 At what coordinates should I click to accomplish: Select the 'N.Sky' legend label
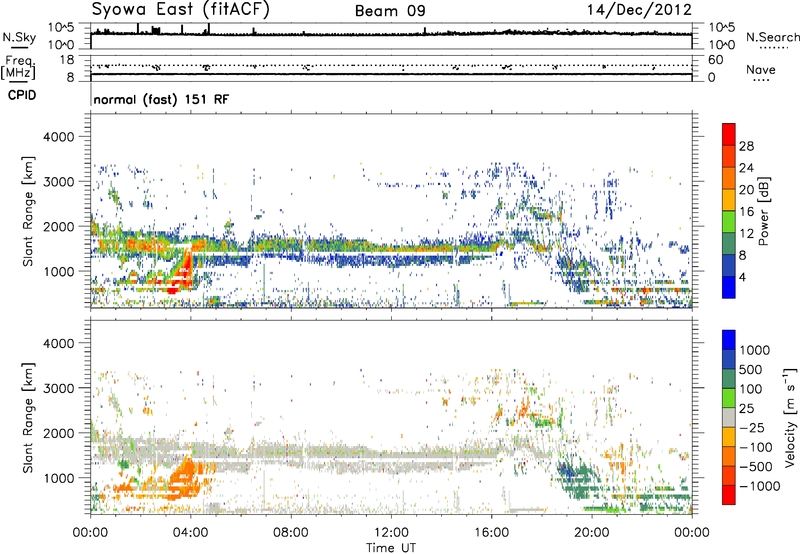[19, 37]
